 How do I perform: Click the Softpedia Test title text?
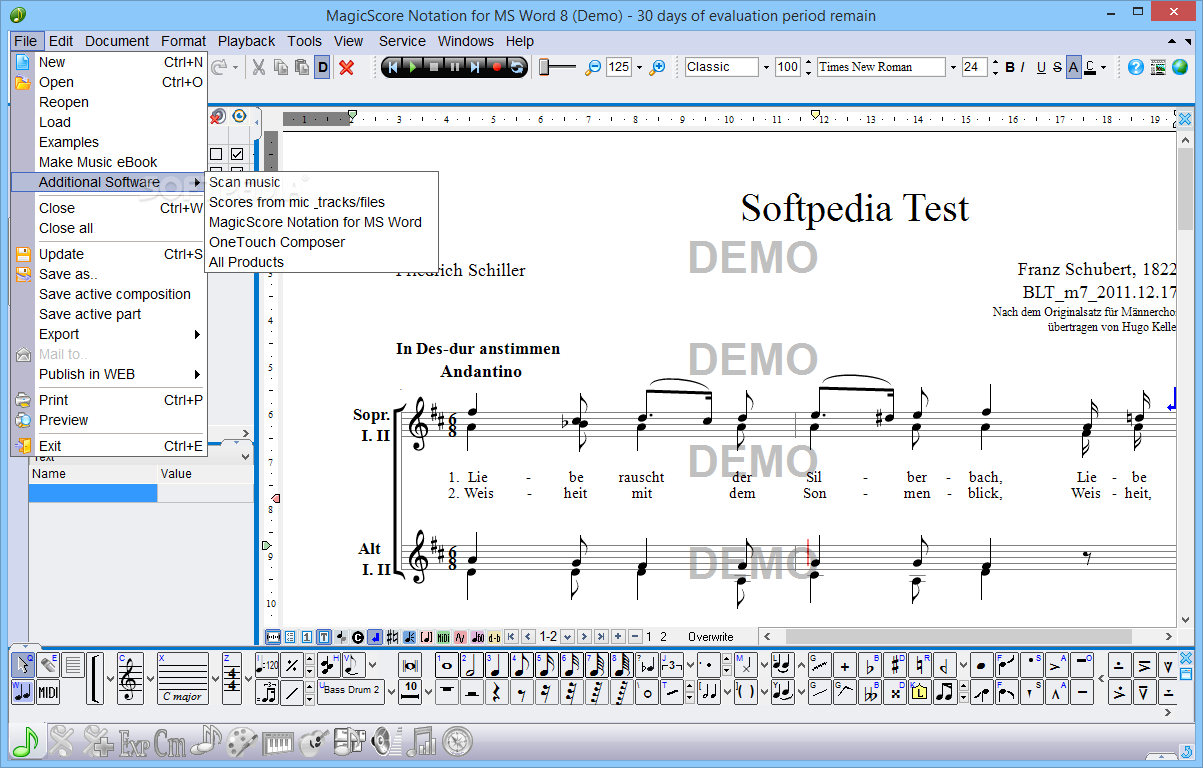(x=855, y=208)
